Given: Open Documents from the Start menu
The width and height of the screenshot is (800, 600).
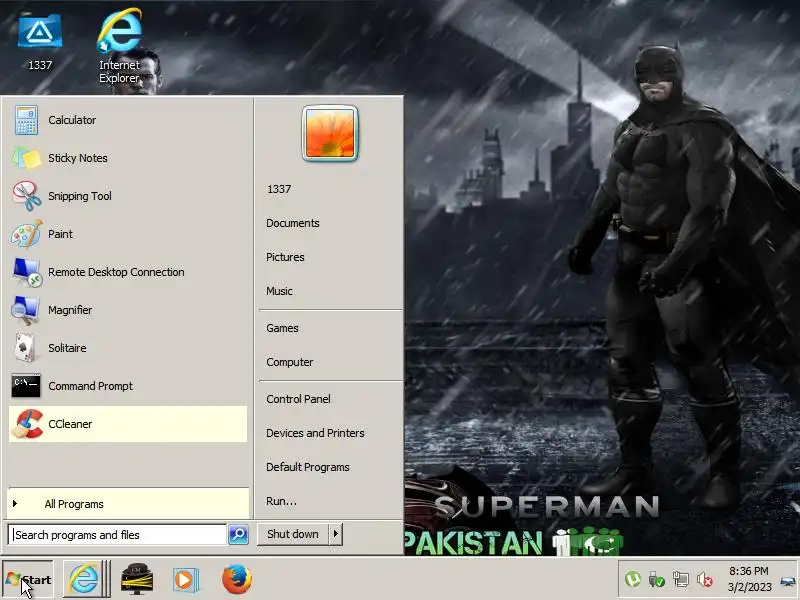Looking at the screenshot, I should 293,223.
